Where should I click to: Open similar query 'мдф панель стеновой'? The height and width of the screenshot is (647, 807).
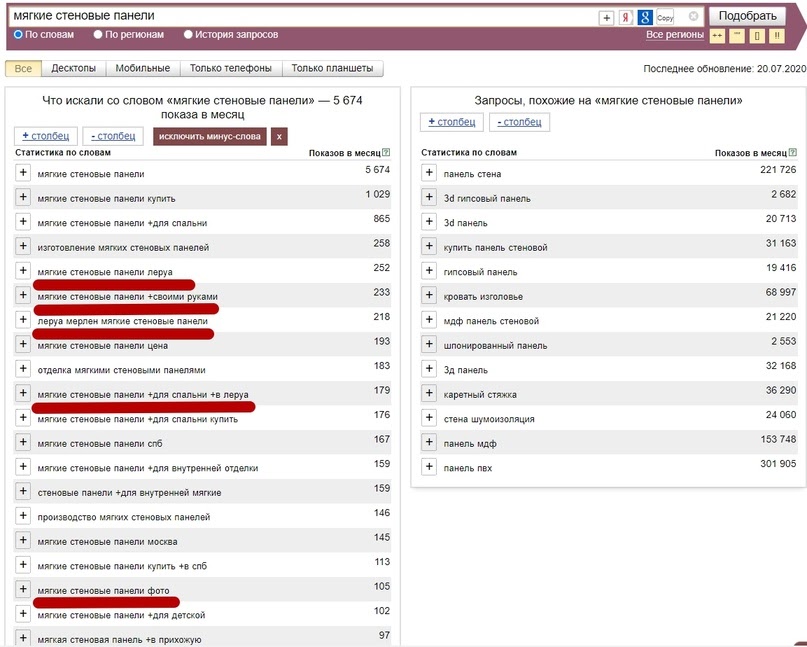[492, 321]
